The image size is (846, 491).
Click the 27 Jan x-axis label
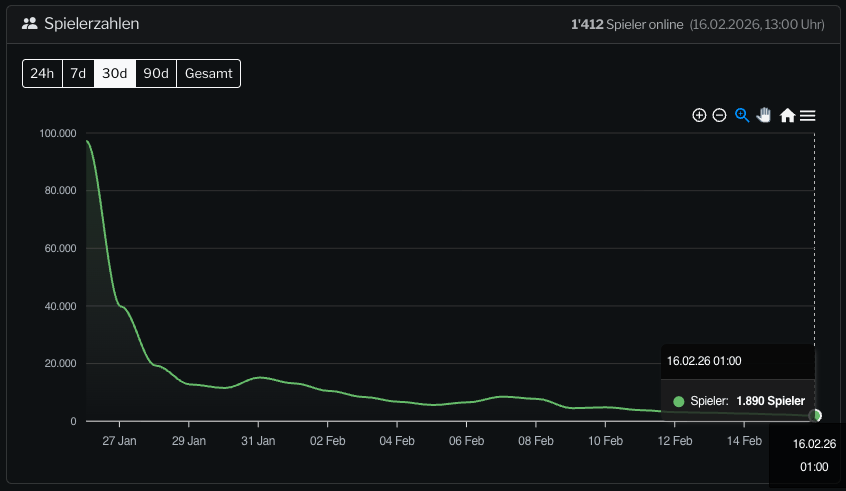(119, 440)
